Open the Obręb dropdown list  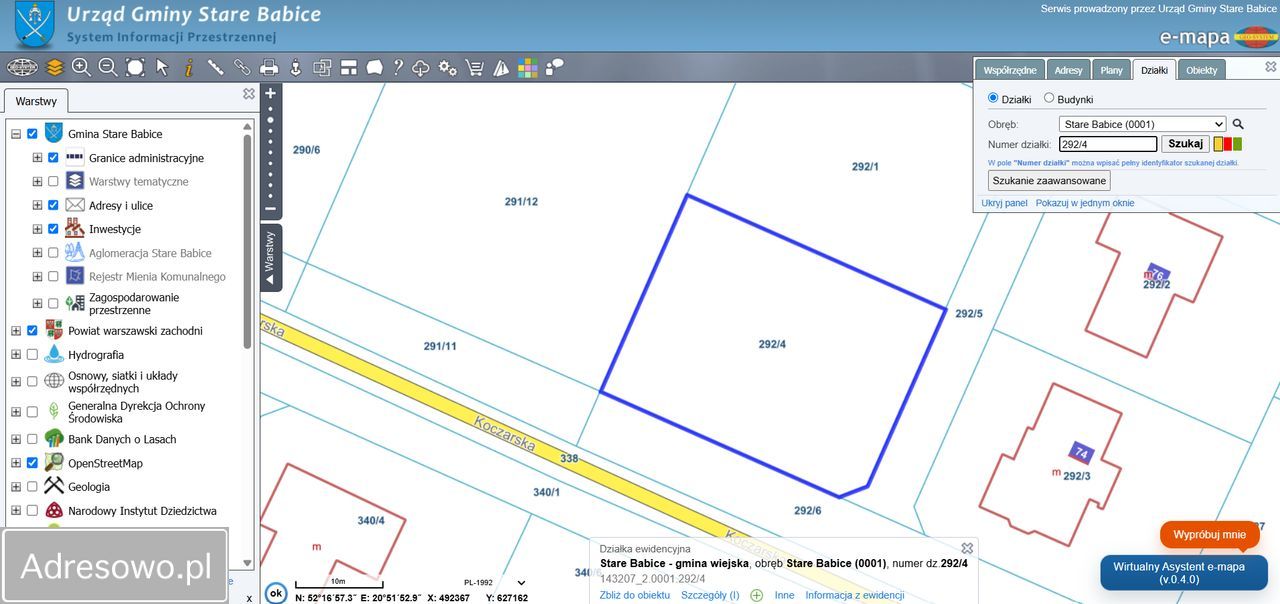pyautogui.click(x=1142, y=124)
